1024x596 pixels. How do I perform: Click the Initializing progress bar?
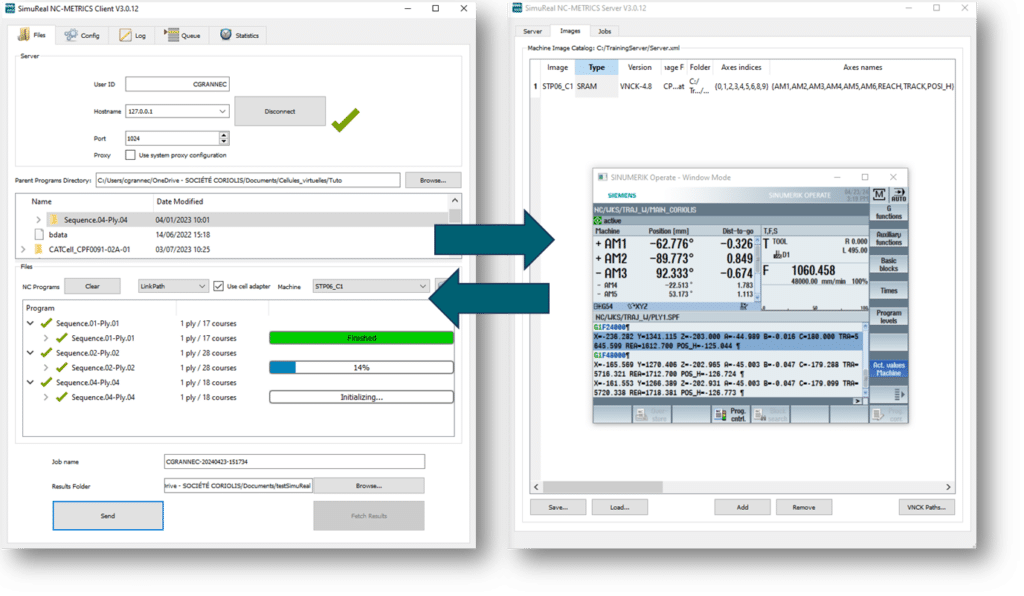[361, 397]
